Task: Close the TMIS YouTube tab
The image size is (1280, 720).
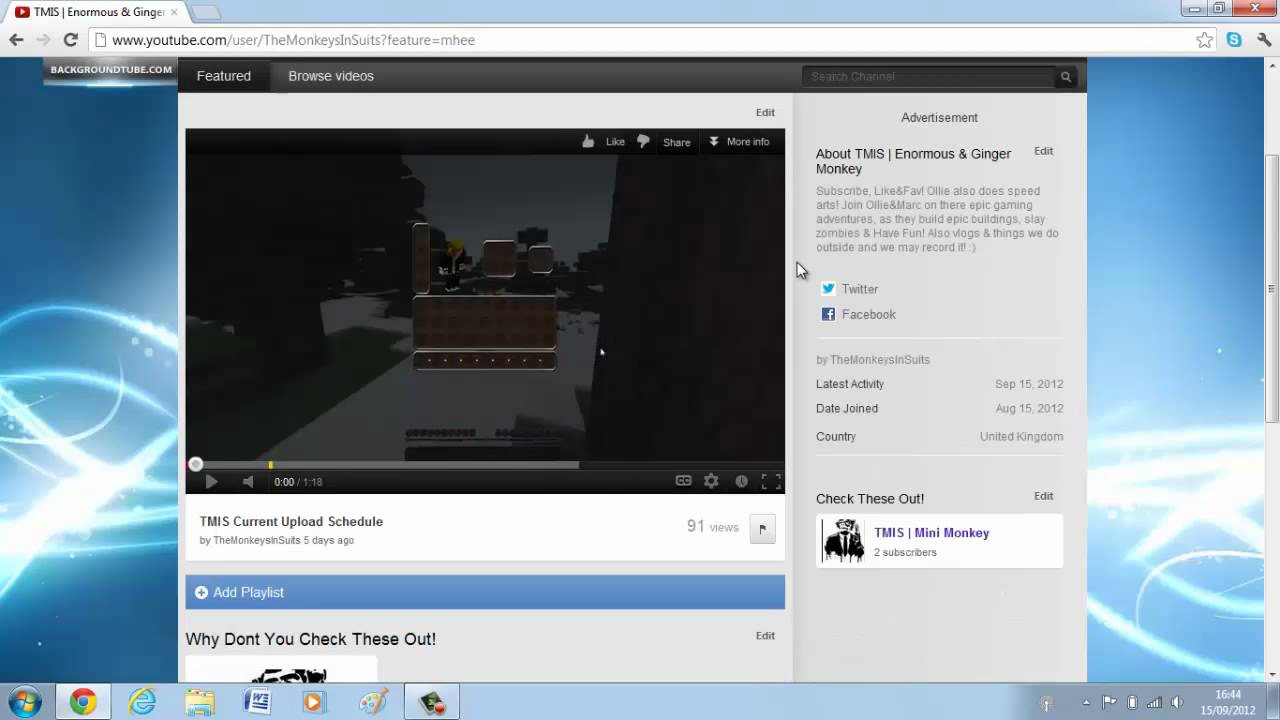Action: [174, 12]
